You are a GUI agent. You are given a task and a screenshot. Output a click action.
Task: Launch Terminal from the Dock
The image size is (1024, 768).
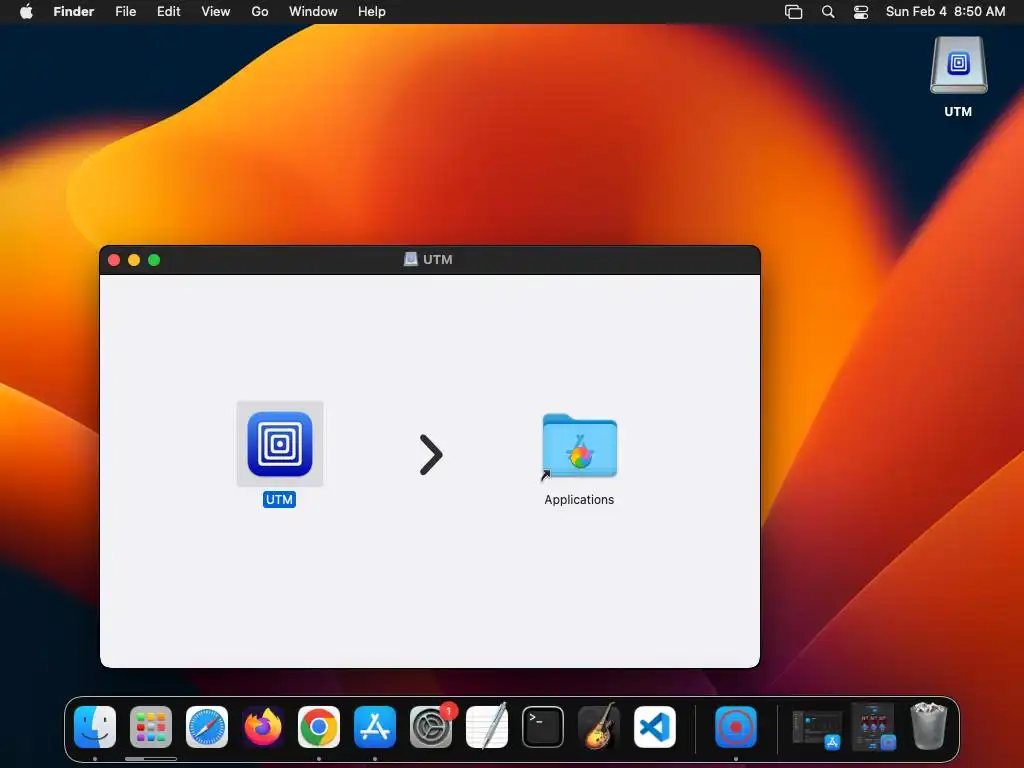click(543, 727)
